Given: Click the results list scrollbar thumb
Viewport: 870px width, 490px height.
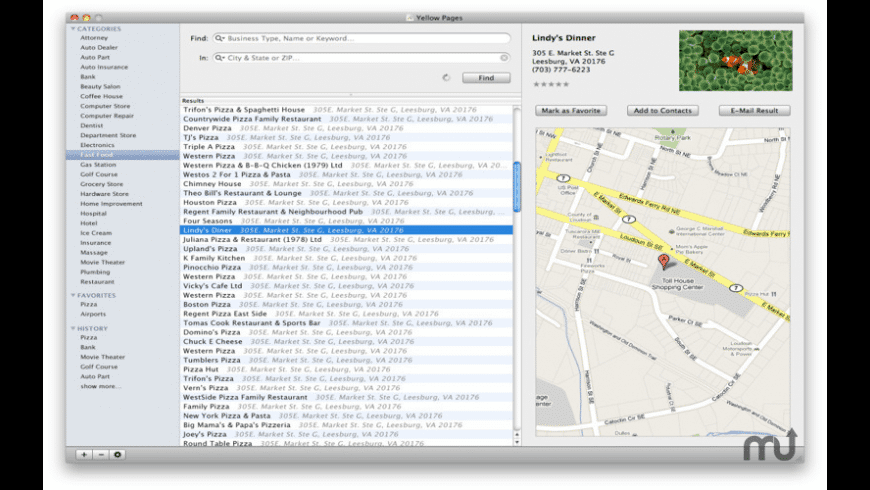Looking at the screenshot, I should click(517, 186).
